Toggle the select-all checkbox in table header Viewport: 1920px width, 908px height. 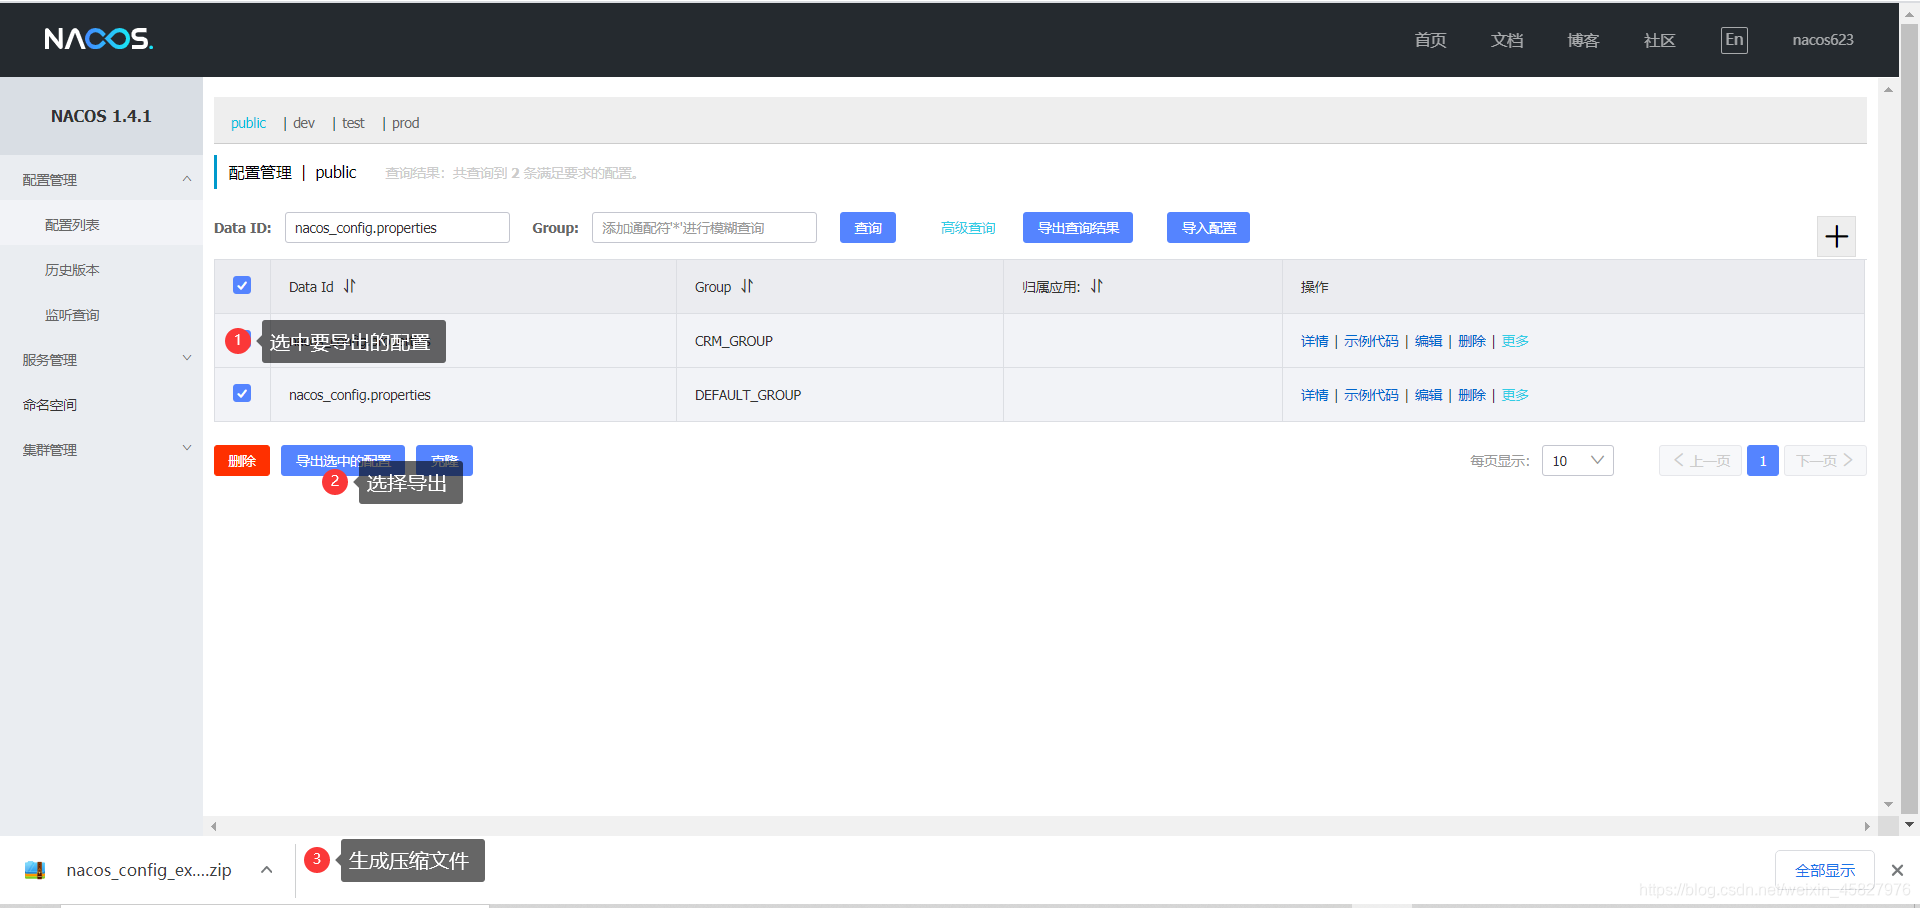pyautogui.click(x=242, y=285)
